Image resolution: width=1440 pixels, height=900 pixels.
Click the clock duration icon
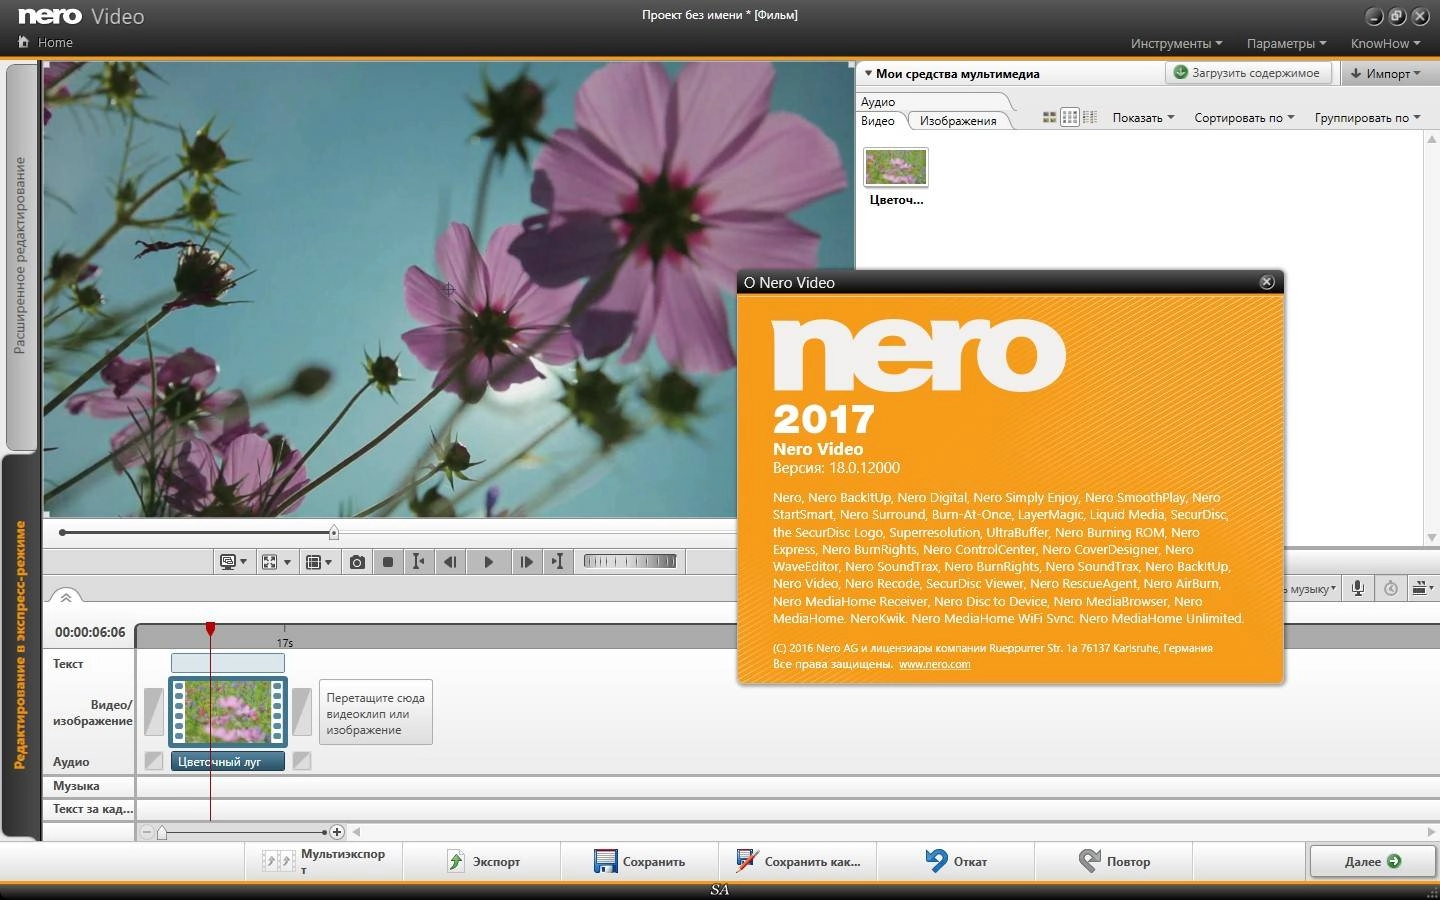(1391, 588)
